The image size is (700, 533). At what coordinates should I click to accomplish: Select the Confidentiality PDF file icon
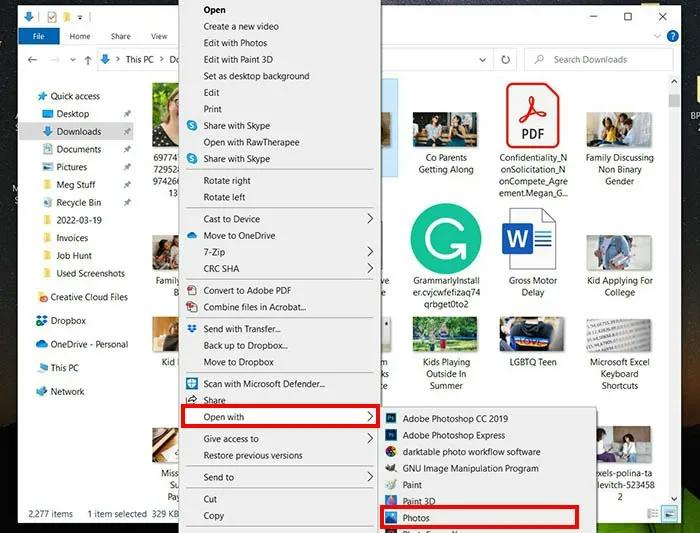532,116
